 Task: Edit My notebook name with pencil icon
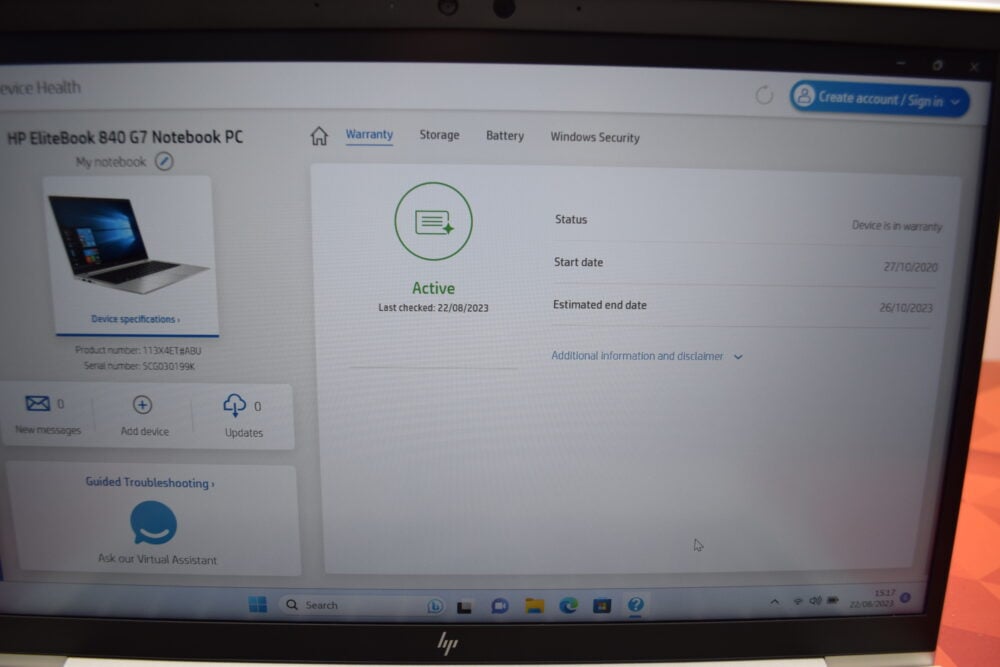(165, 161)
